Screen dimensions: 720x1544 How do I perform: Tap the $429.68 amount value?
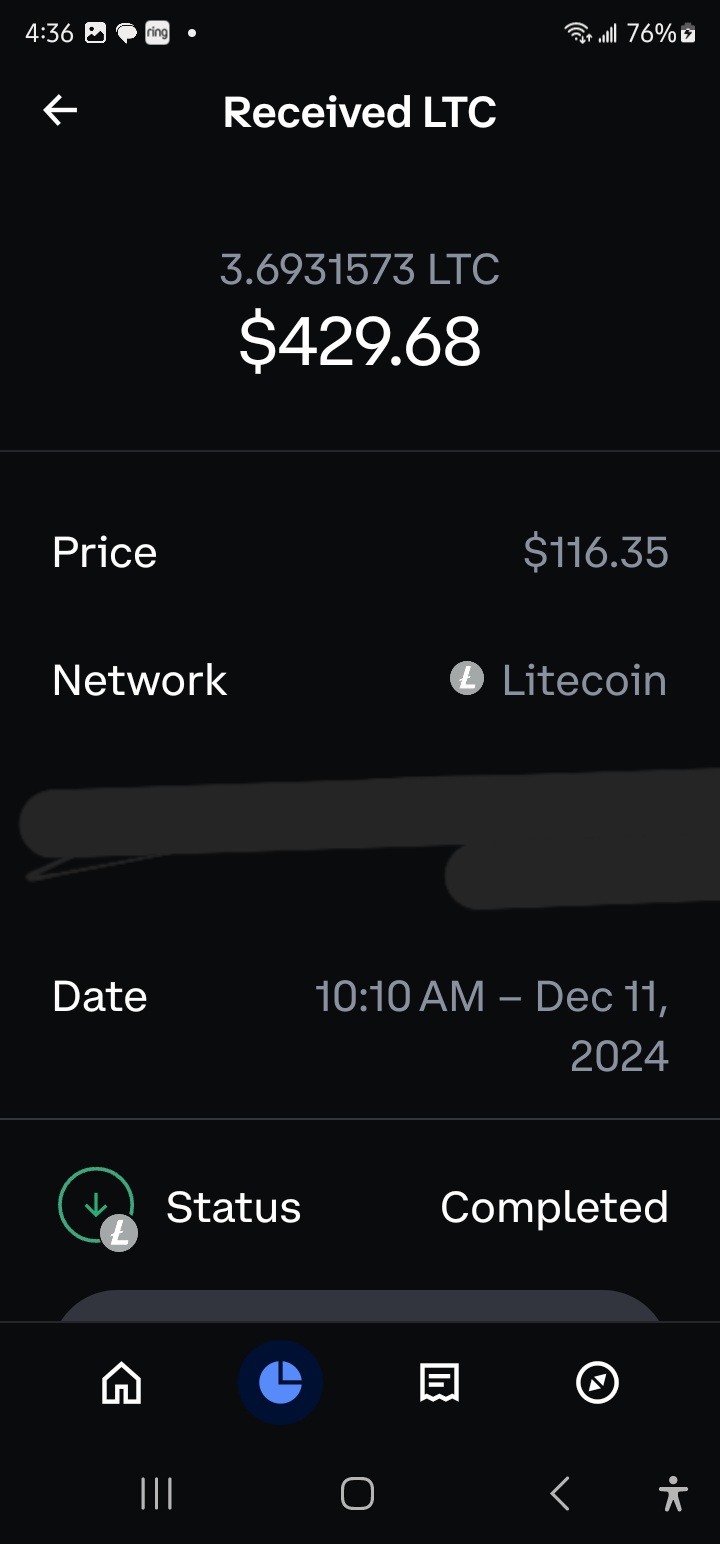360,341
